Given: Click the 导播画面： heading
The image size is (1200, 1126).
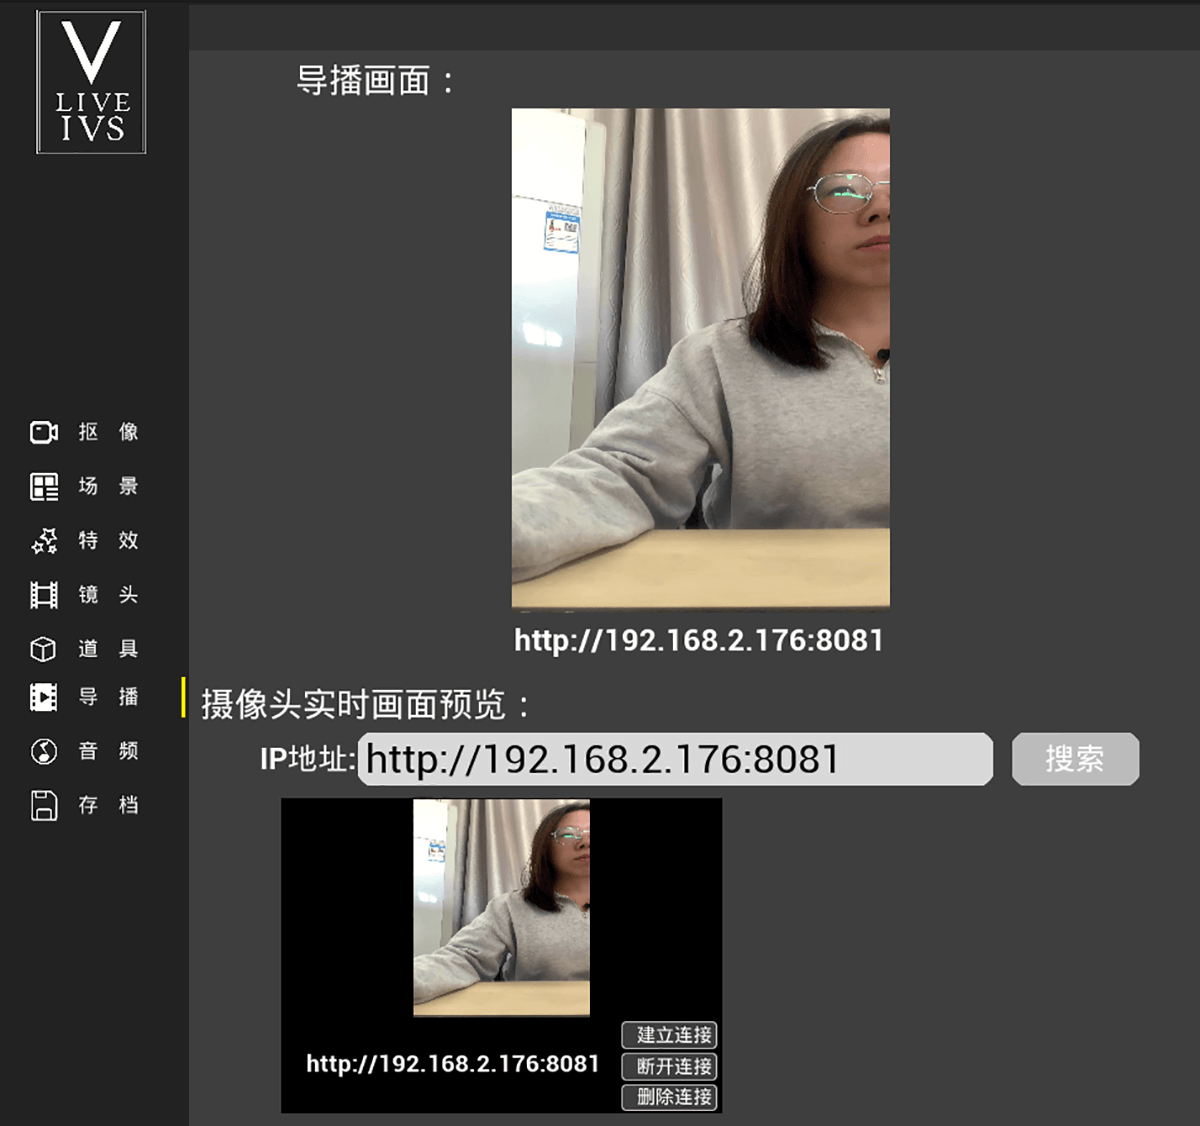Looking at the screenshot, I should pyautogui.click(x=376, y=80).
